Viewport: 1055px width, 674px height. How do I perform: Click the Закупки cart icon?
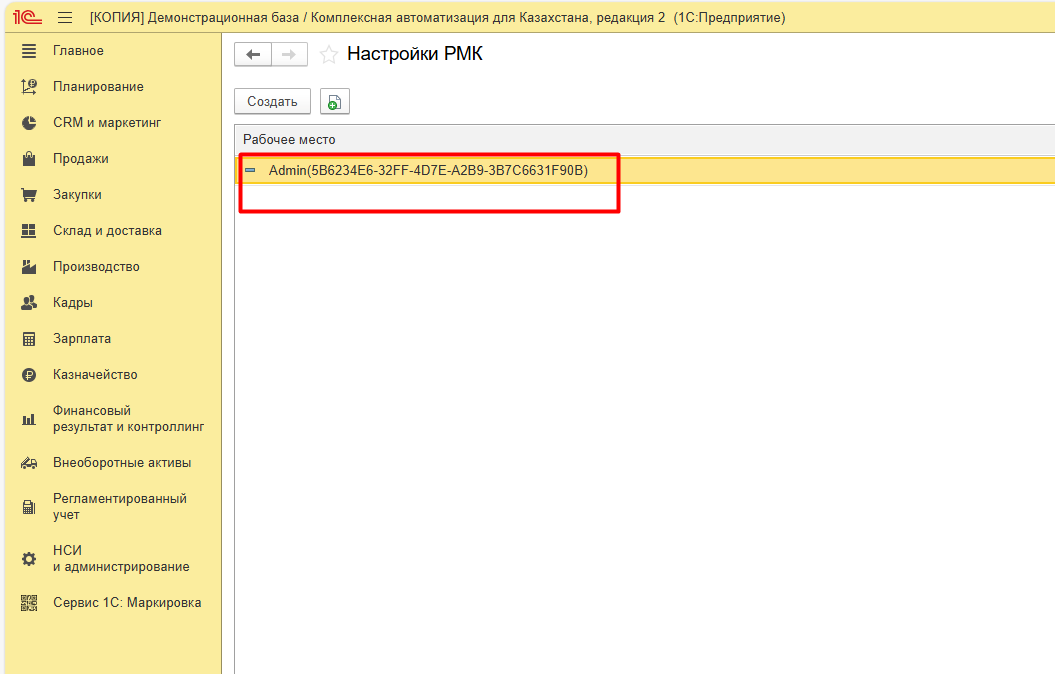(x=29, y=195)
